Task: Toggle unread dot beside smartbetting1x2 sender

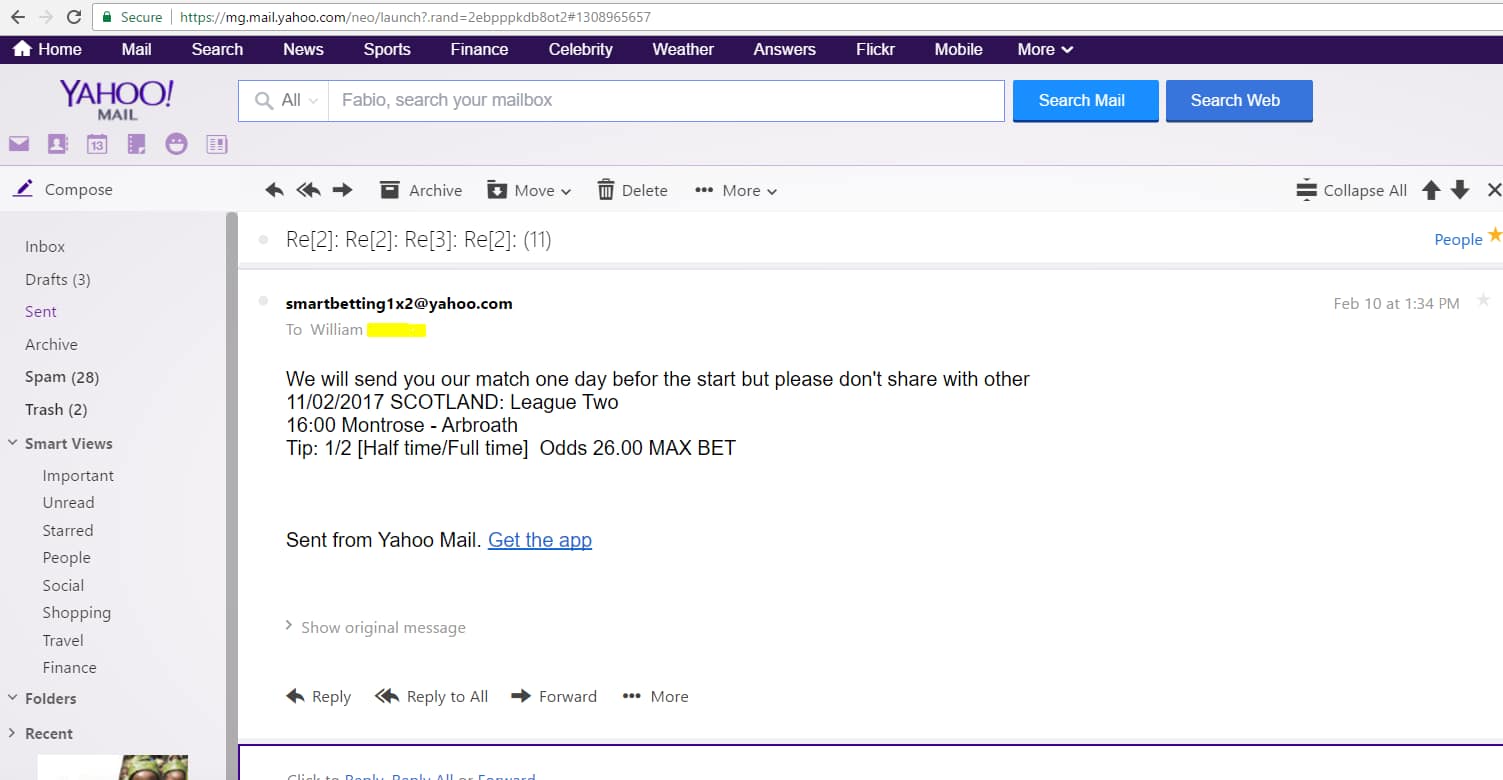Action: coord(263,301)
